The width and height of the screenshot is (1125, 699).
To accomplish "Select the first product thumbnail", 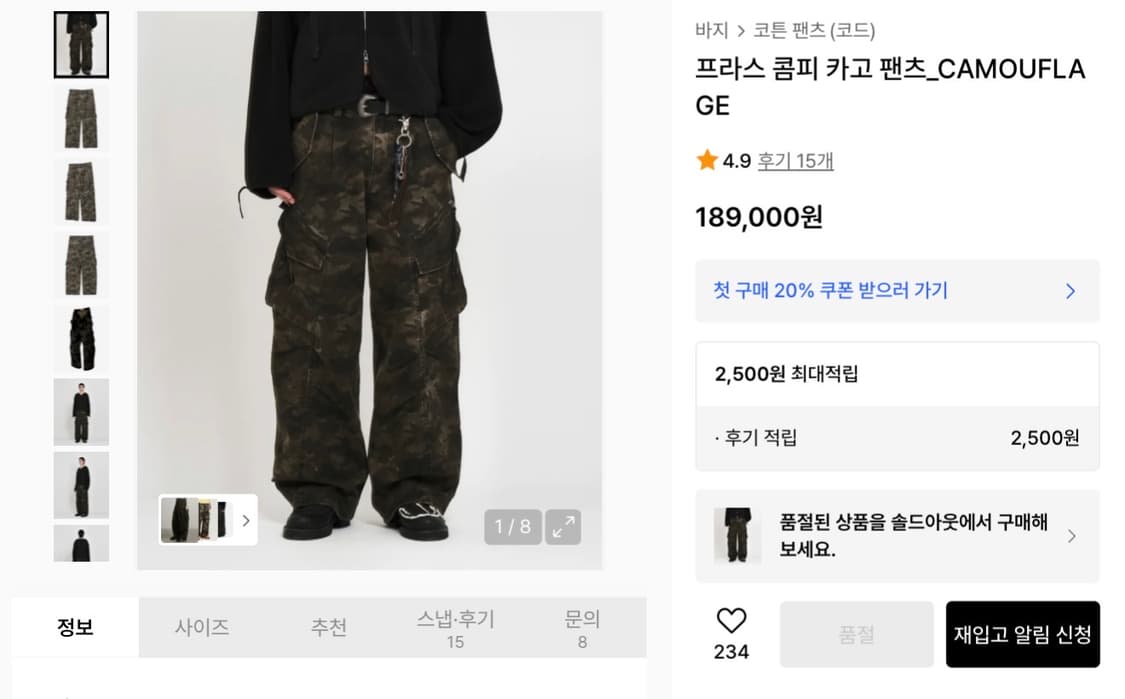I will tap(81, 45).
